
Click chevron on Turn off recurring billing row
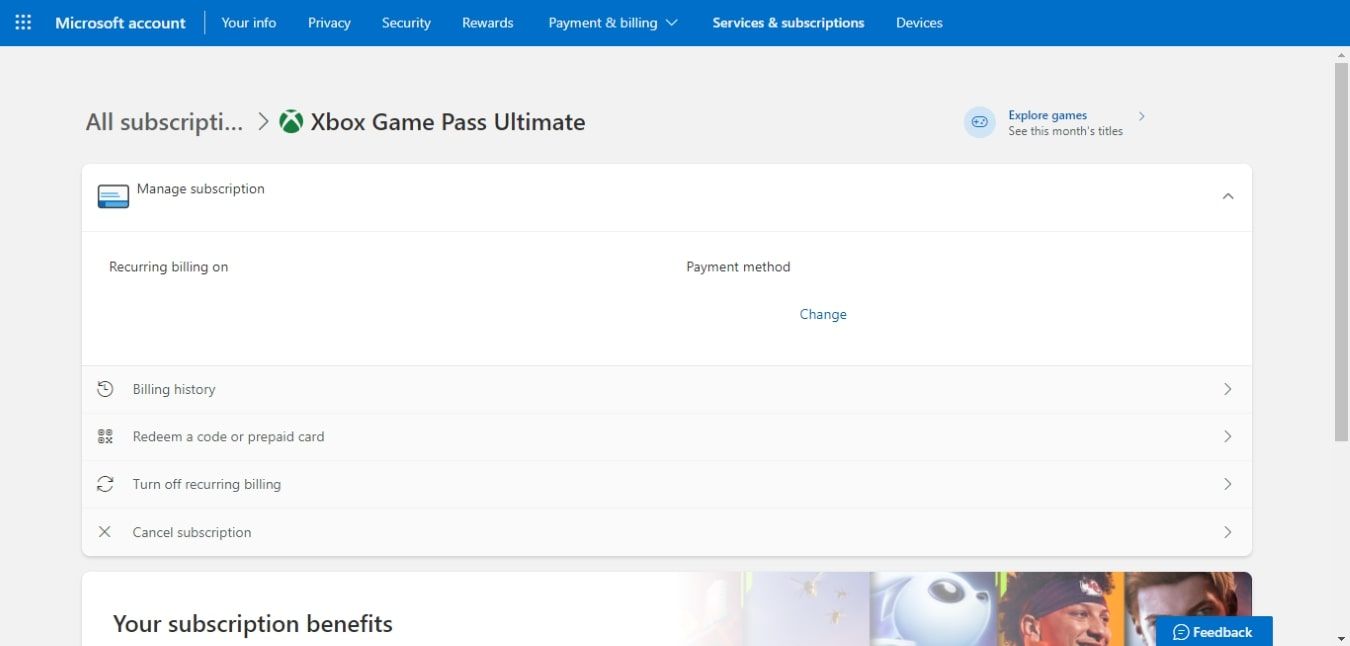tap(1228, 484)
